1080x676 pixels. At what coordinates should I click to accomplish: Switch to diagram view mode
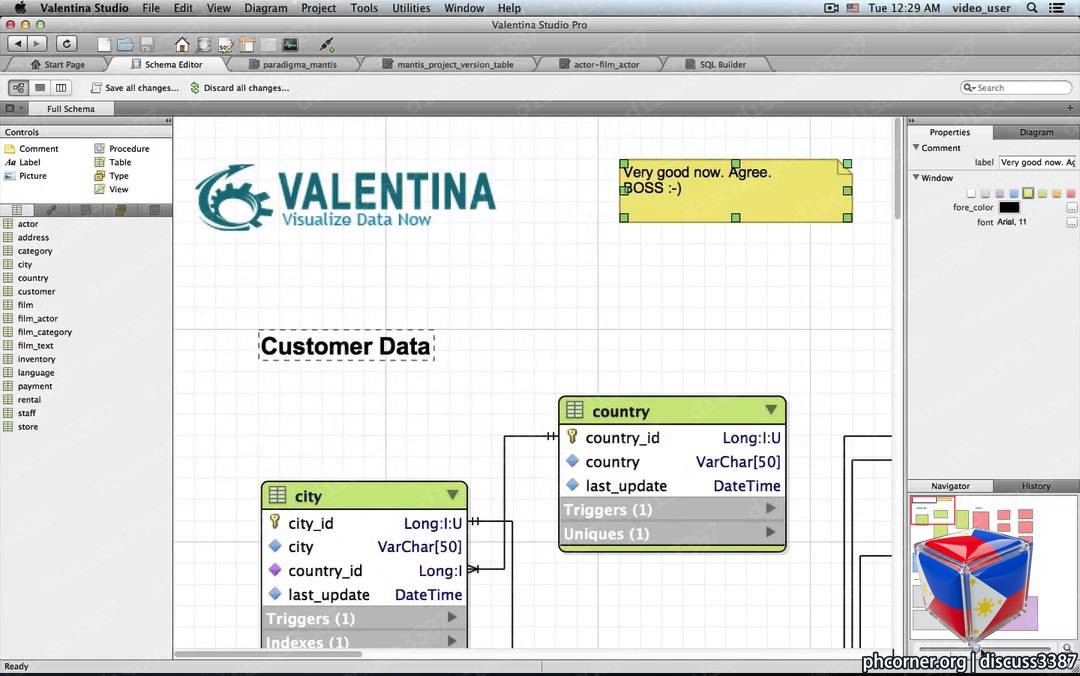point(19,88)
